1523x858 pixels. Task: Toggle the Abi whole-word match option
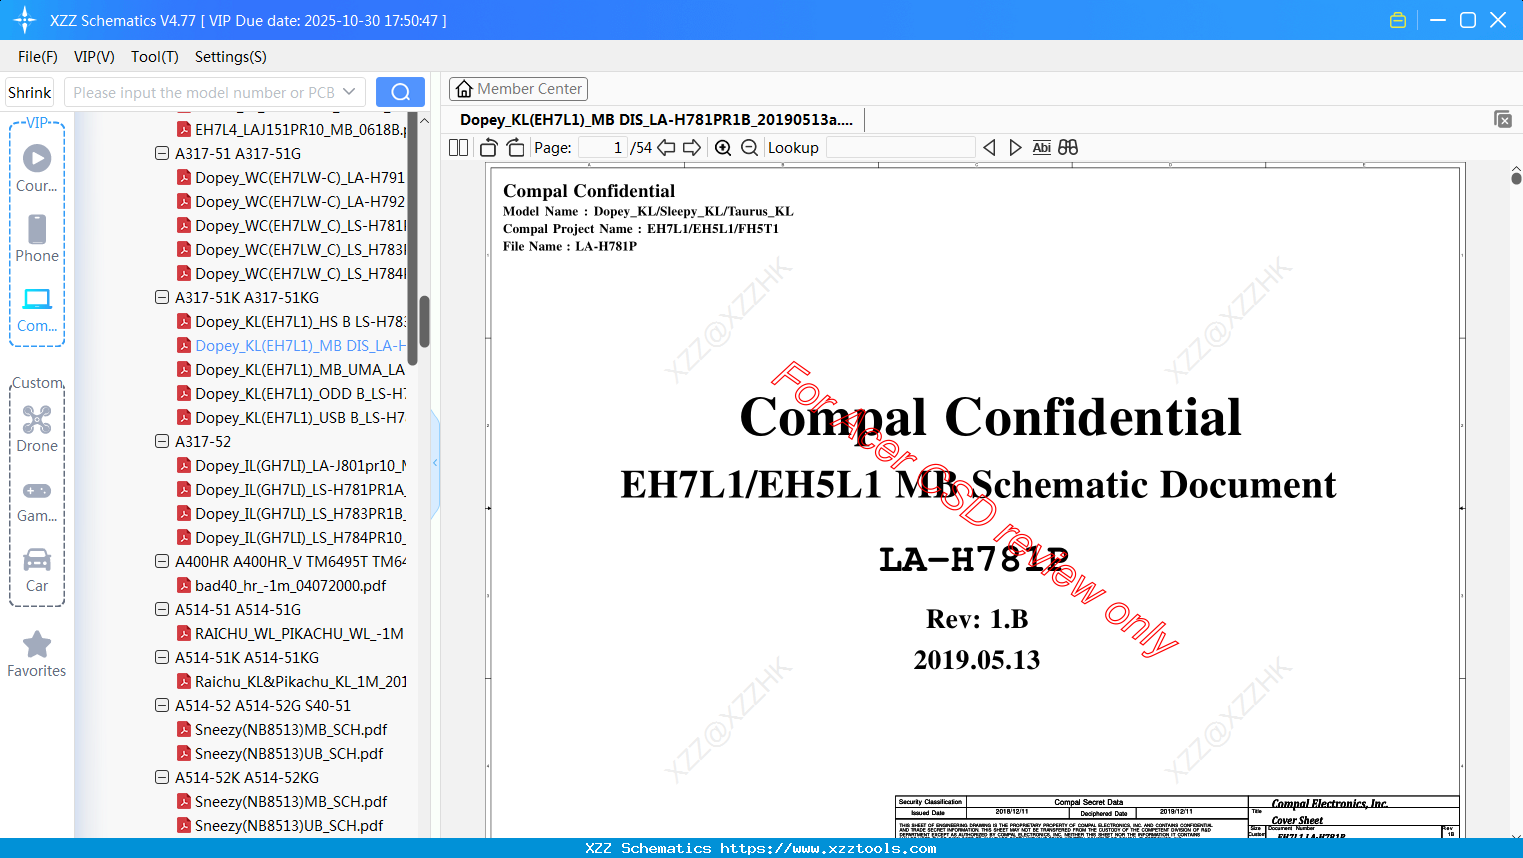[x=1041, y=148]
